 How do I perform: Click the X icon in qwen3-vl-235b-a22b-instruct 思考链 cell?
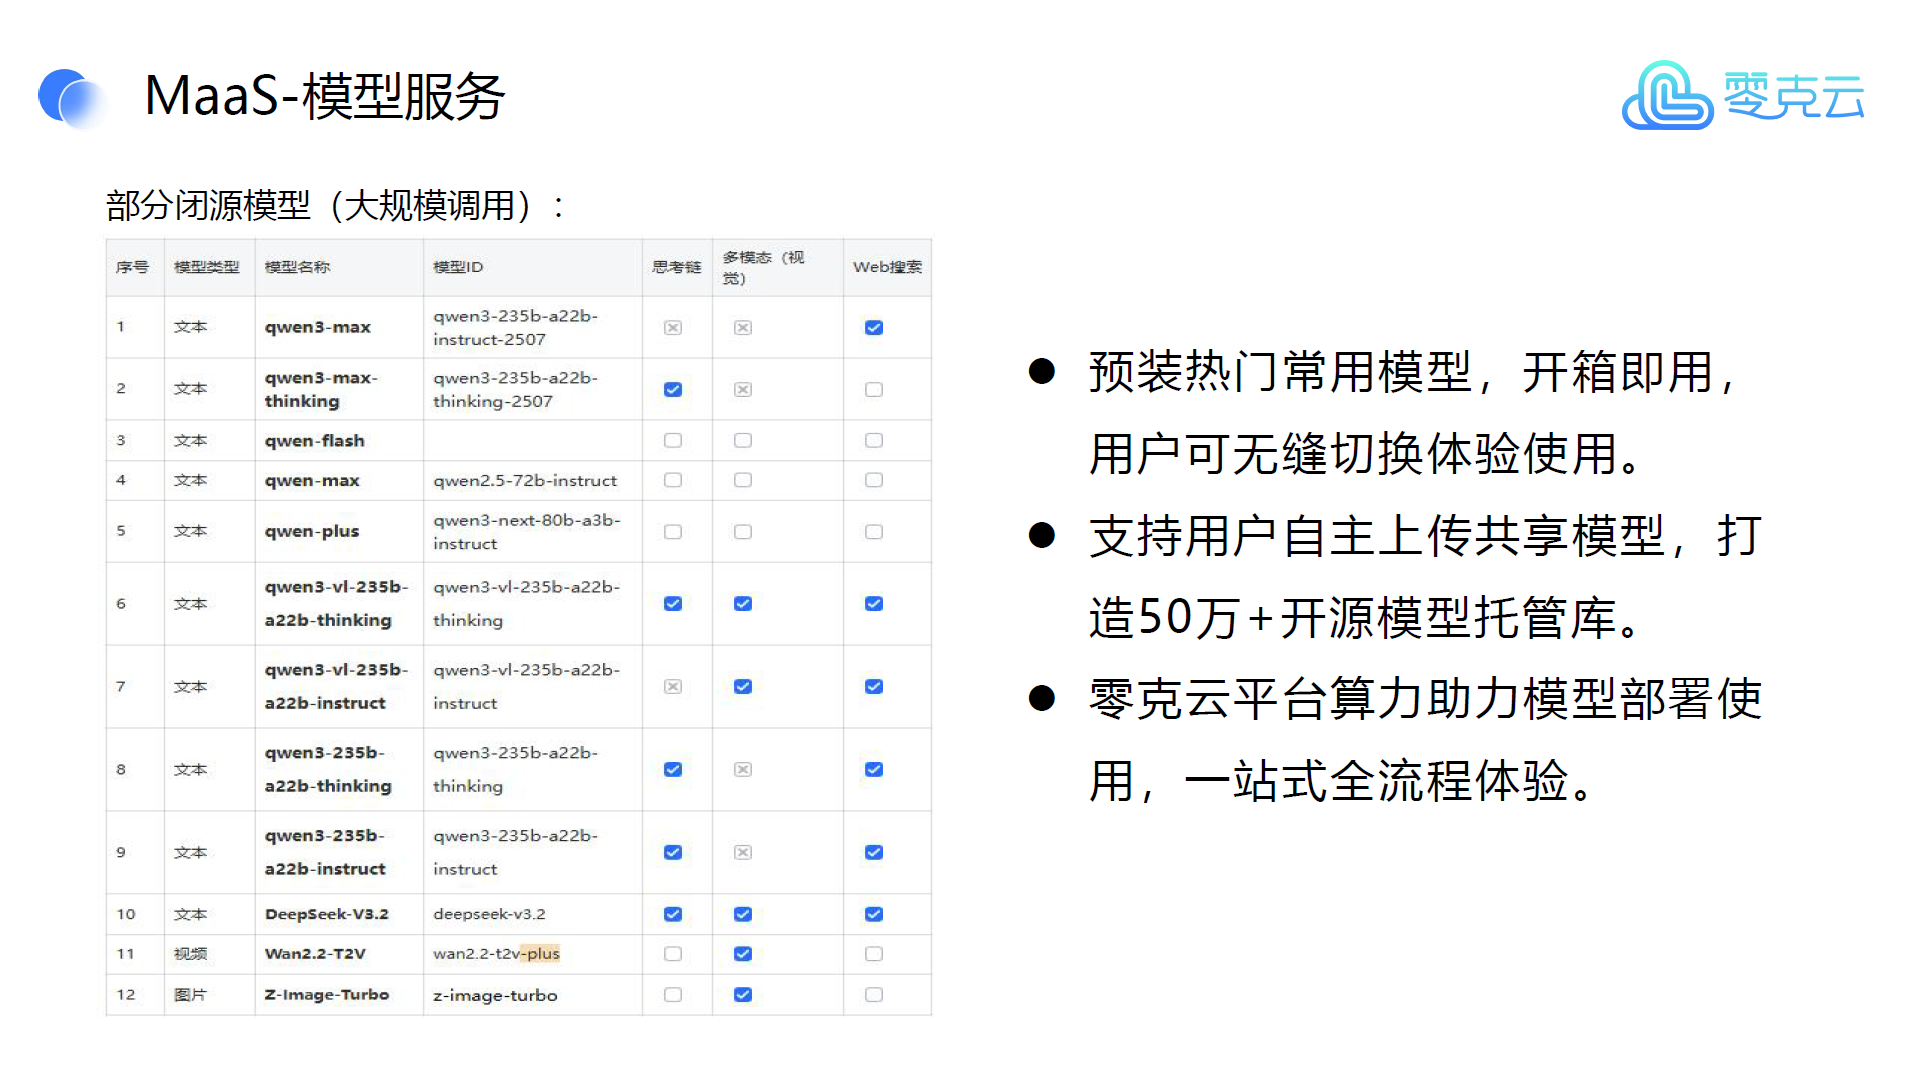pos(673,687)
